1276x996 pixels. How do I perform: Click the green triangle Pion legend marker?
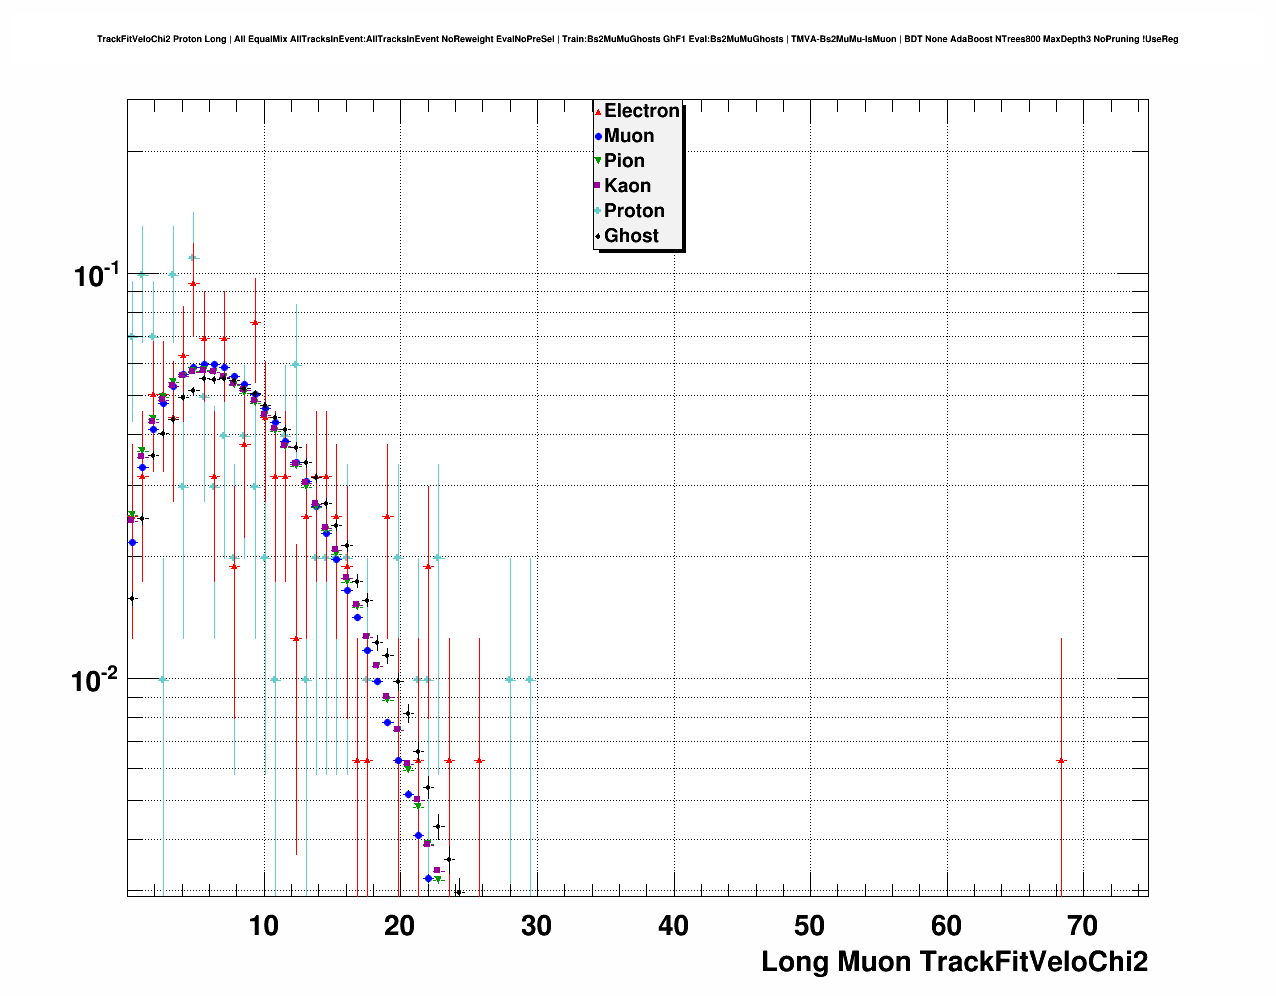pyautogui.click(x=598, y=161)
